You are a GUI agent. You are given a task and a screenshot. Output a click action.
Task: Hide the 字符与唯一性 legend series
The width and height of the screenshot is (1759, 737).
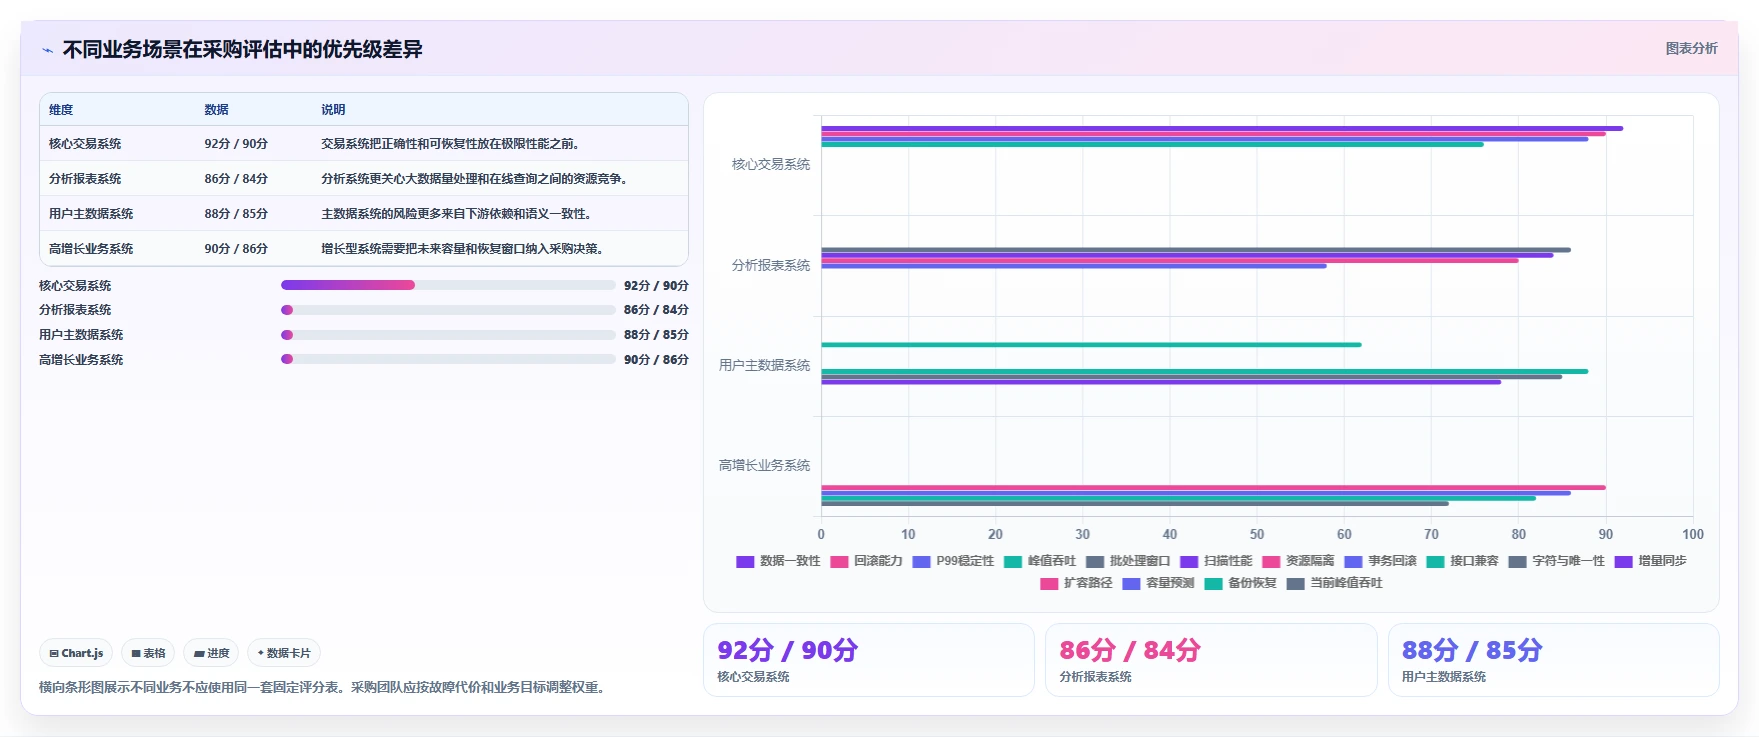[x=1556, y=561]
